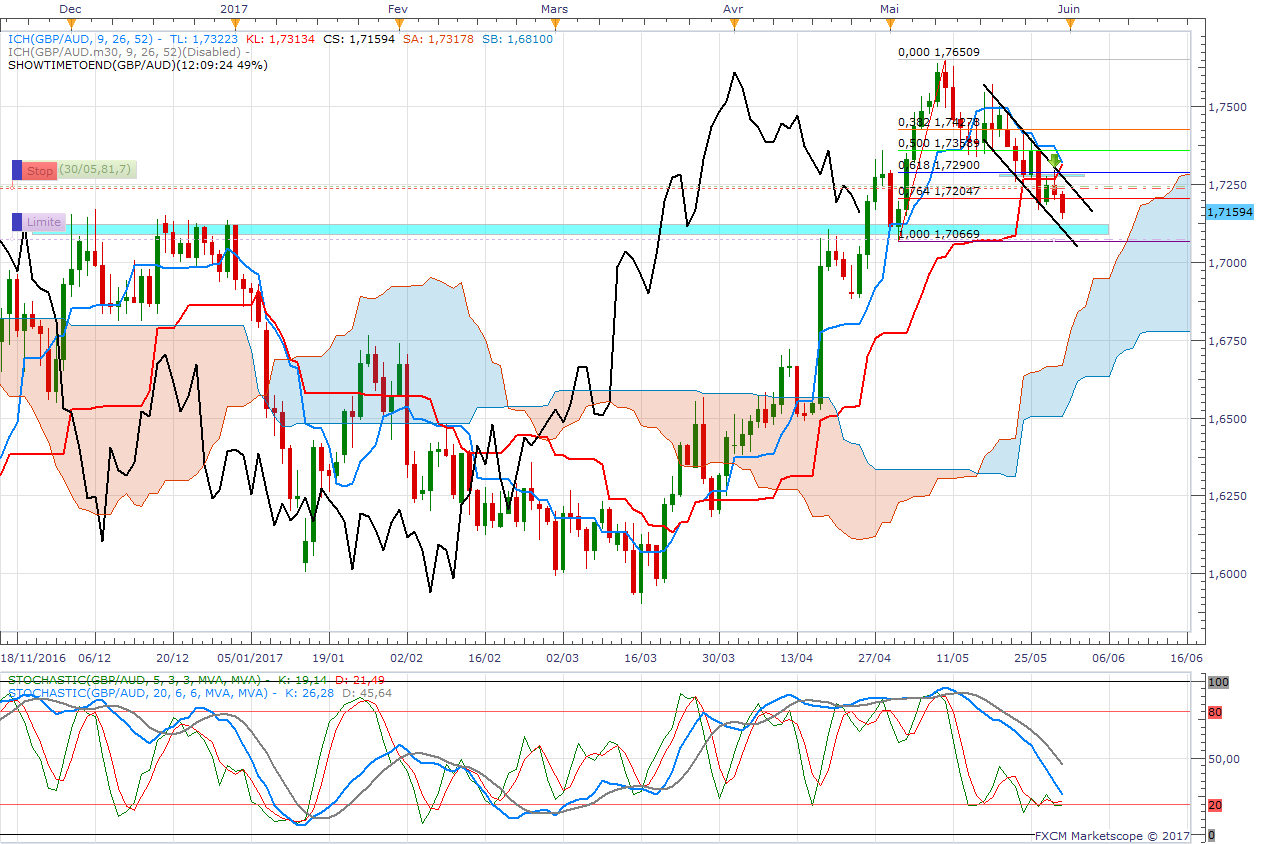Click the orange marker under Avr
Viewport: 1263px width, 844px height.
click(x=733, y=24)
